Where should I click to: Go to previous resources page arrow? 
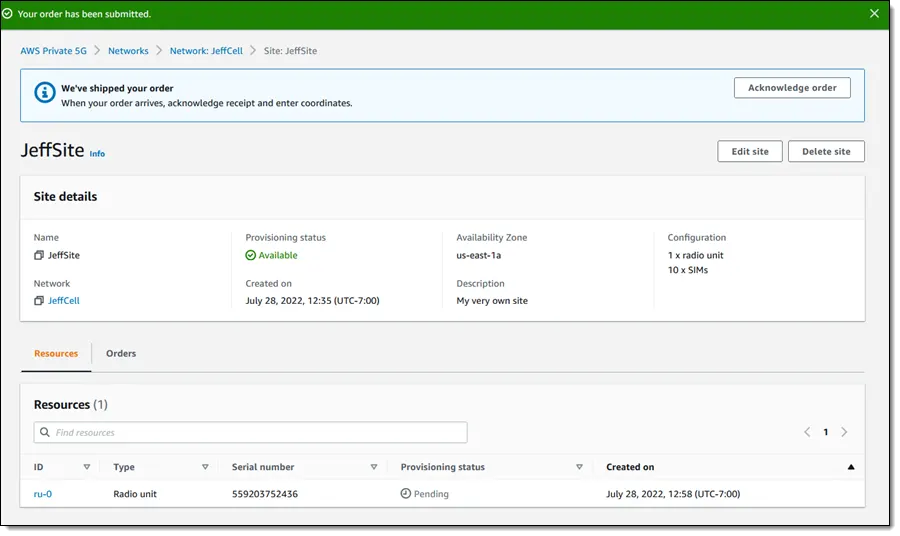tap(806, 432)
